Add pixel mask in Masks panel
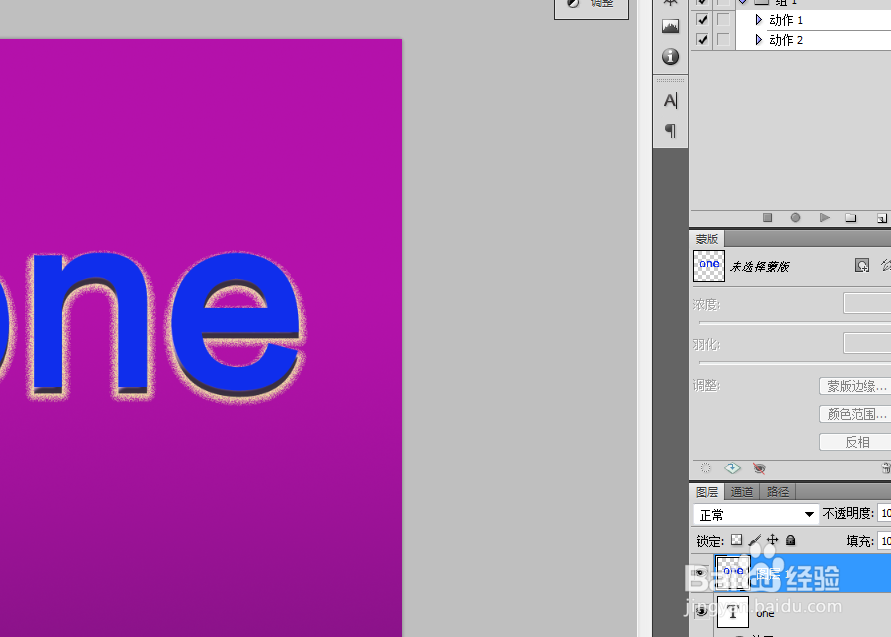Viewport: 891px width, 637px height. click(862, 265)
